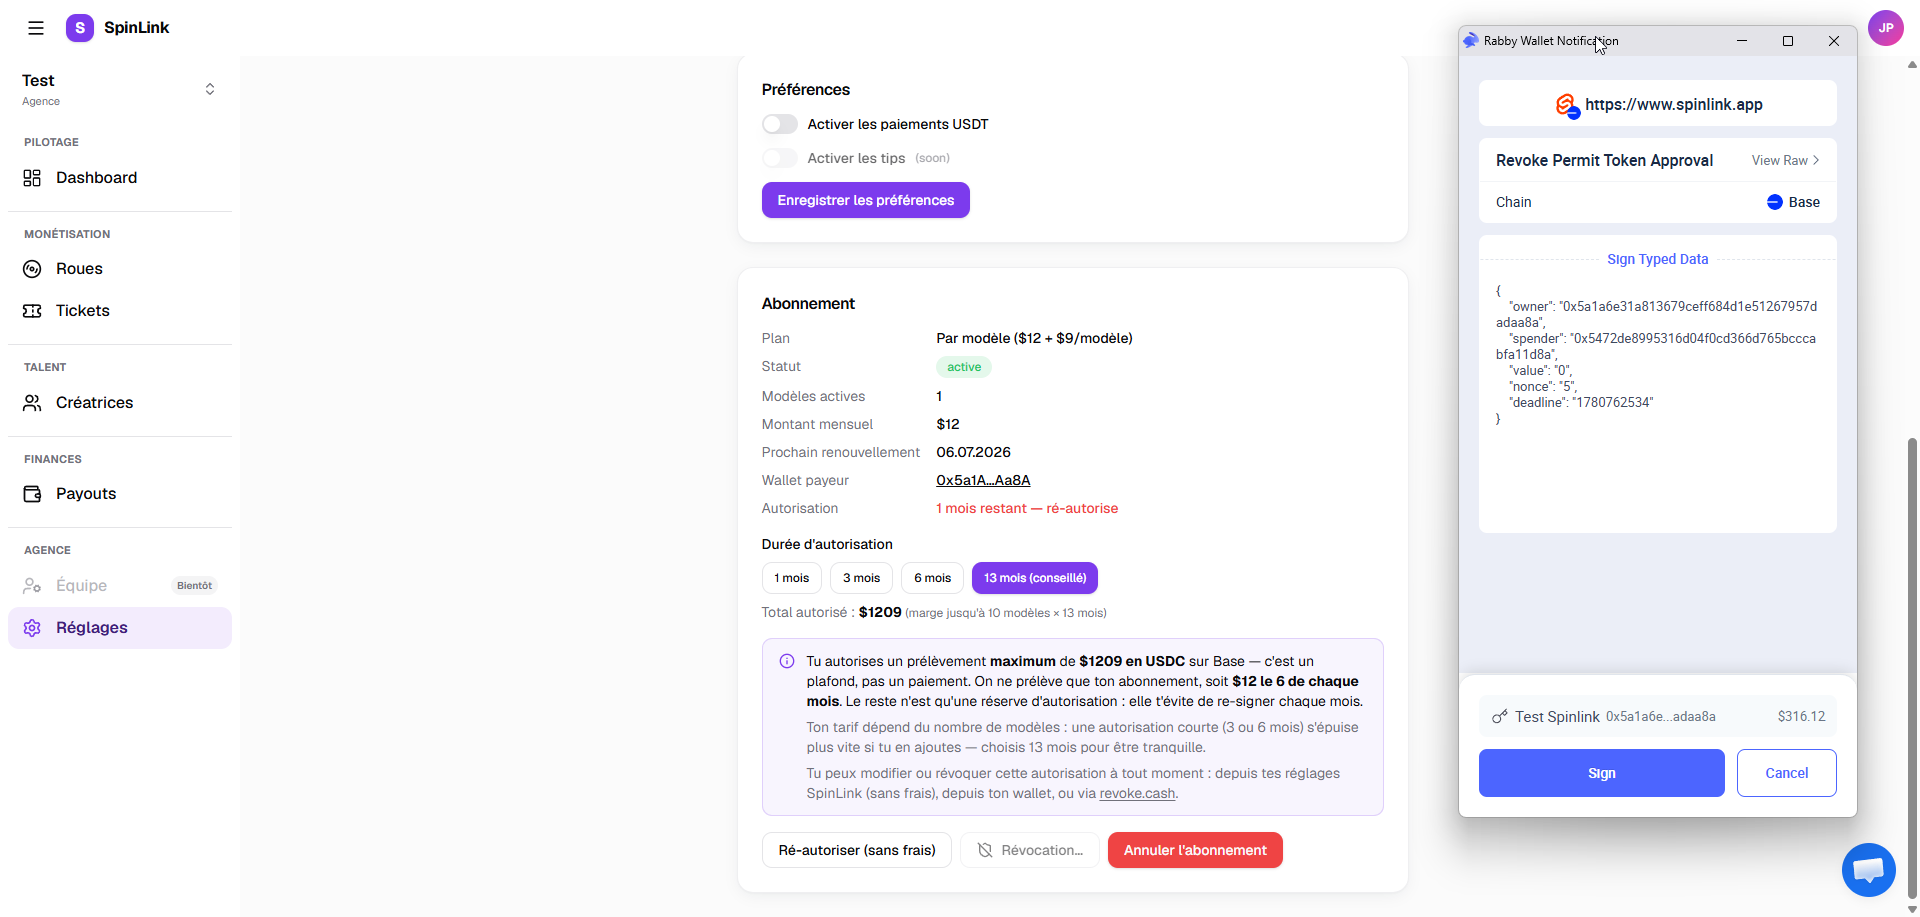The width and height of the screenshot is (1920, 917).
Task: Click the Équipe team icon
Action: [32, 586]
